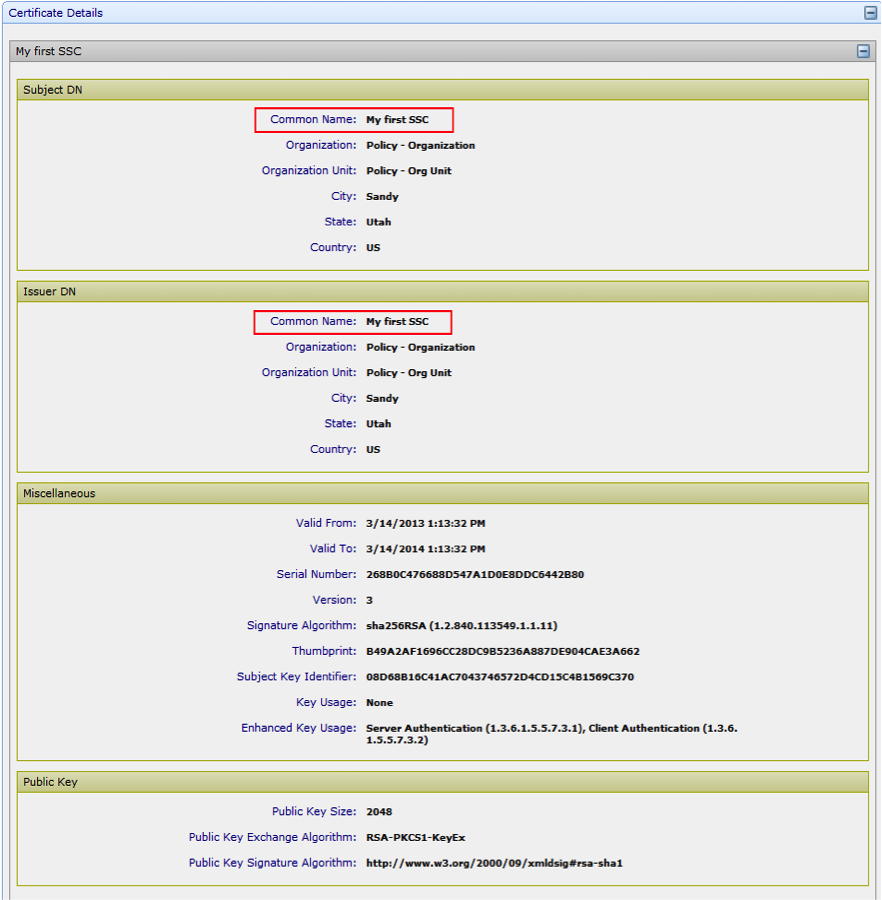The height and width of the screenshot is (900, 882).
Task: Click the Valid To date value
Action: point(425,549)
